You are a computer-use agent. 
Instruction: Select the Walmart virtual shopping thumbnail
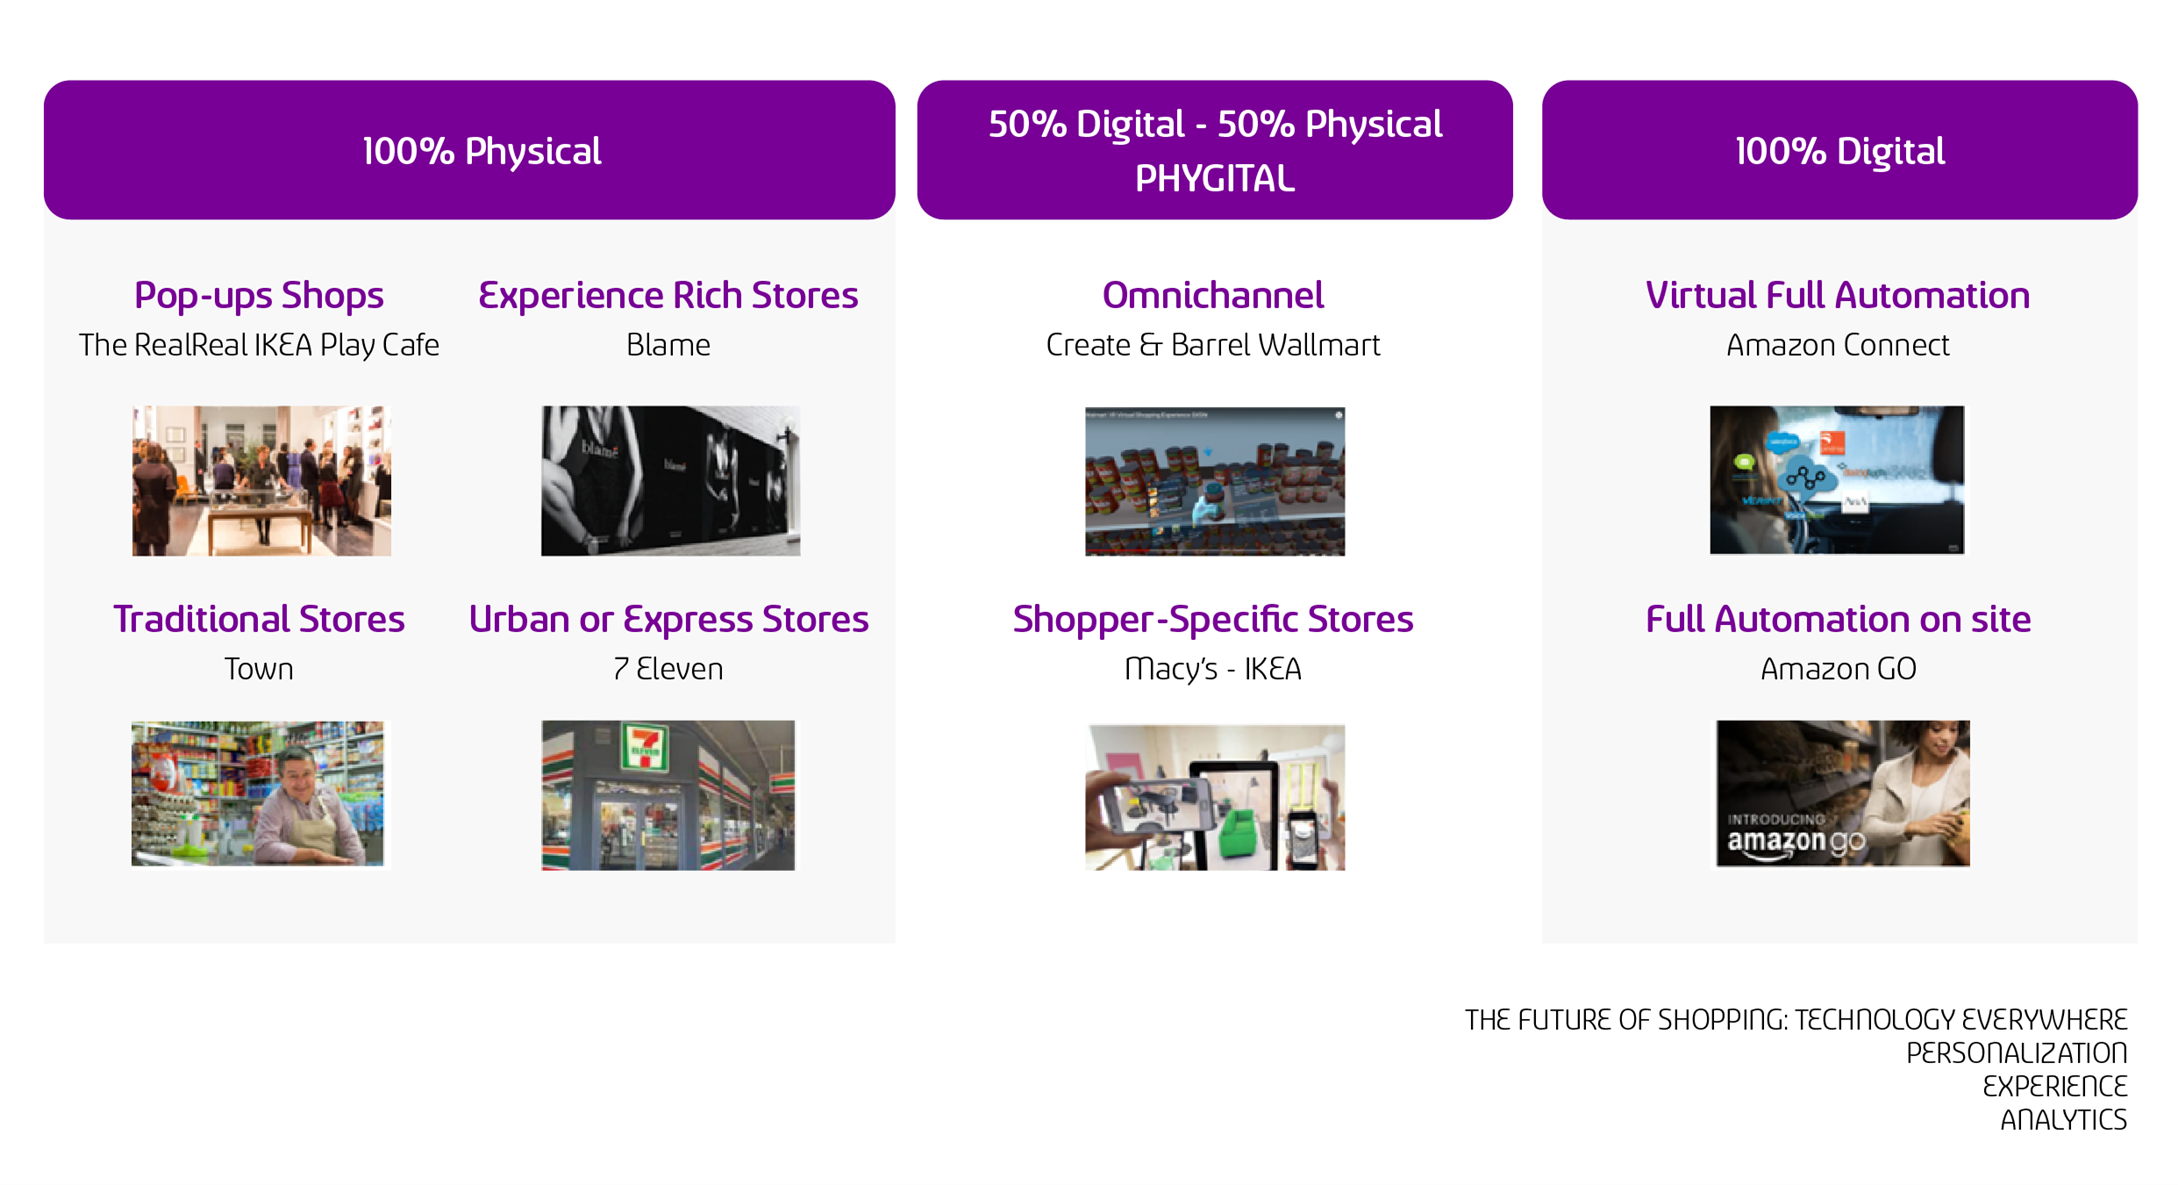point(1215,481)
